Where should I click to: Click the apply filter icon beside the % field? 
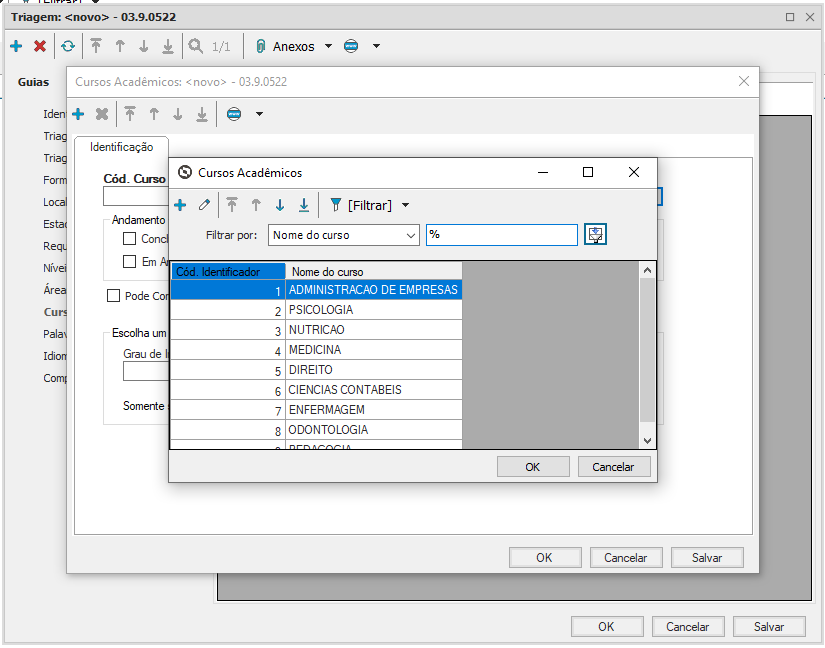point(596,235)
